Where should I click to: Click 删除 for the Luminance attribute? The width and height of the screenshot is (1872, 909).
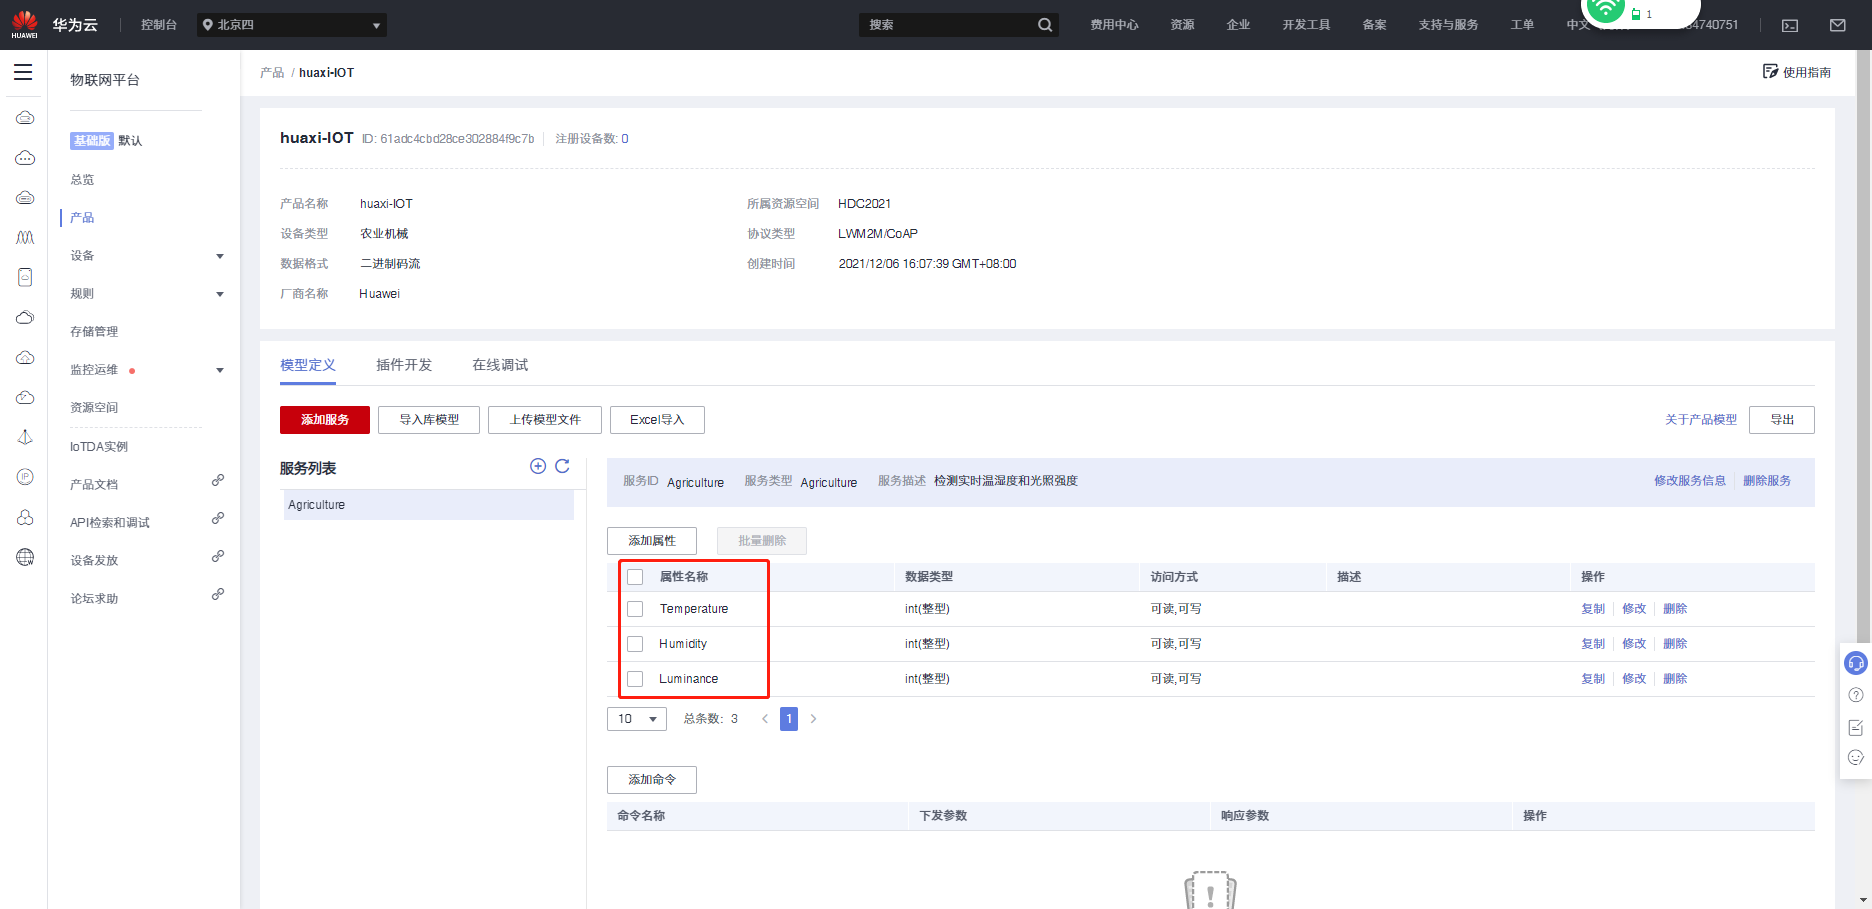point(1675,679)
